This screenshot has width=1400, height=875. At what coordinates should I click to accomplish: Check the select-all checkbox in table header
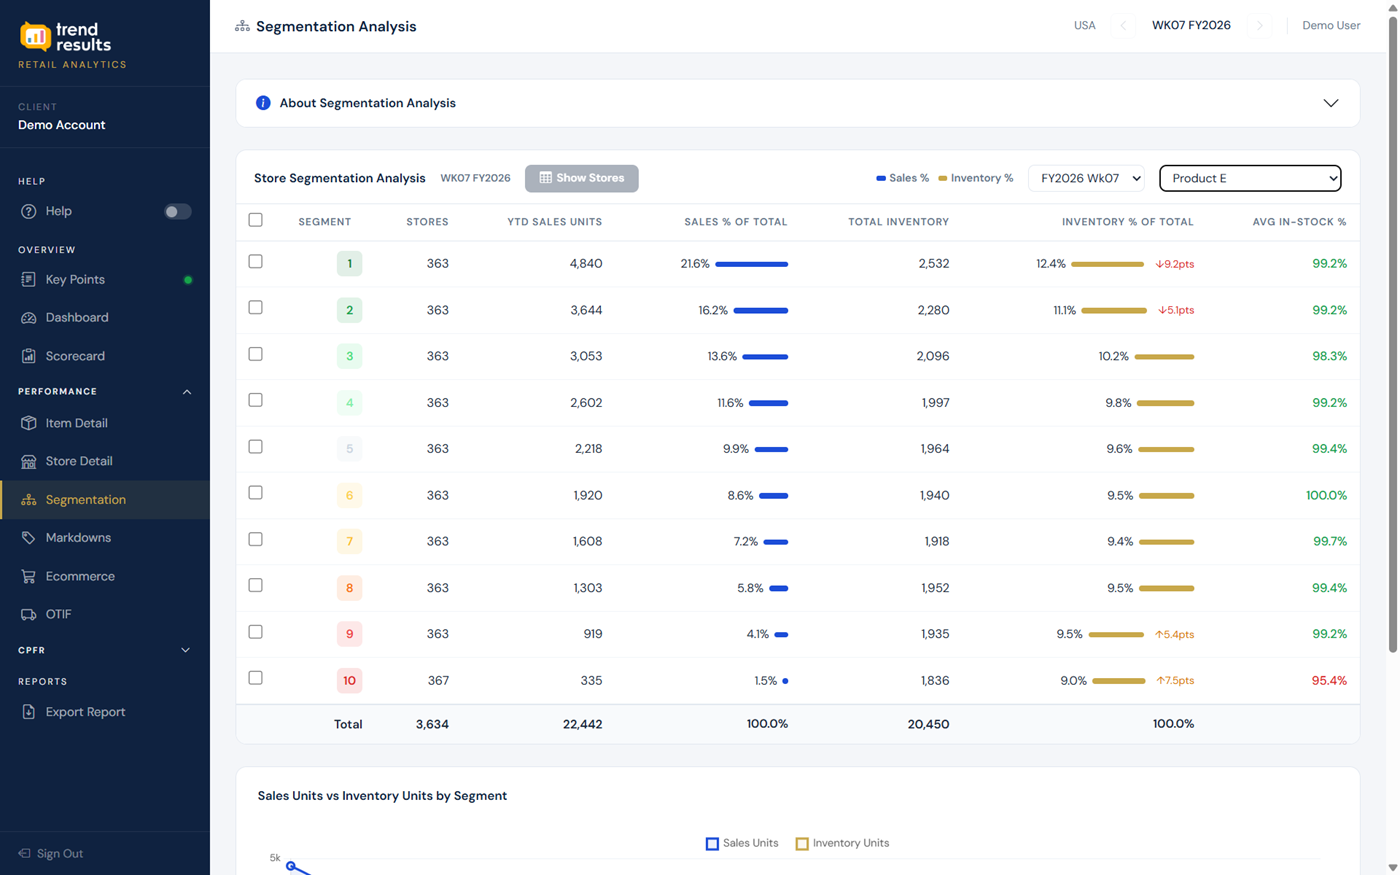pos(256,220)
